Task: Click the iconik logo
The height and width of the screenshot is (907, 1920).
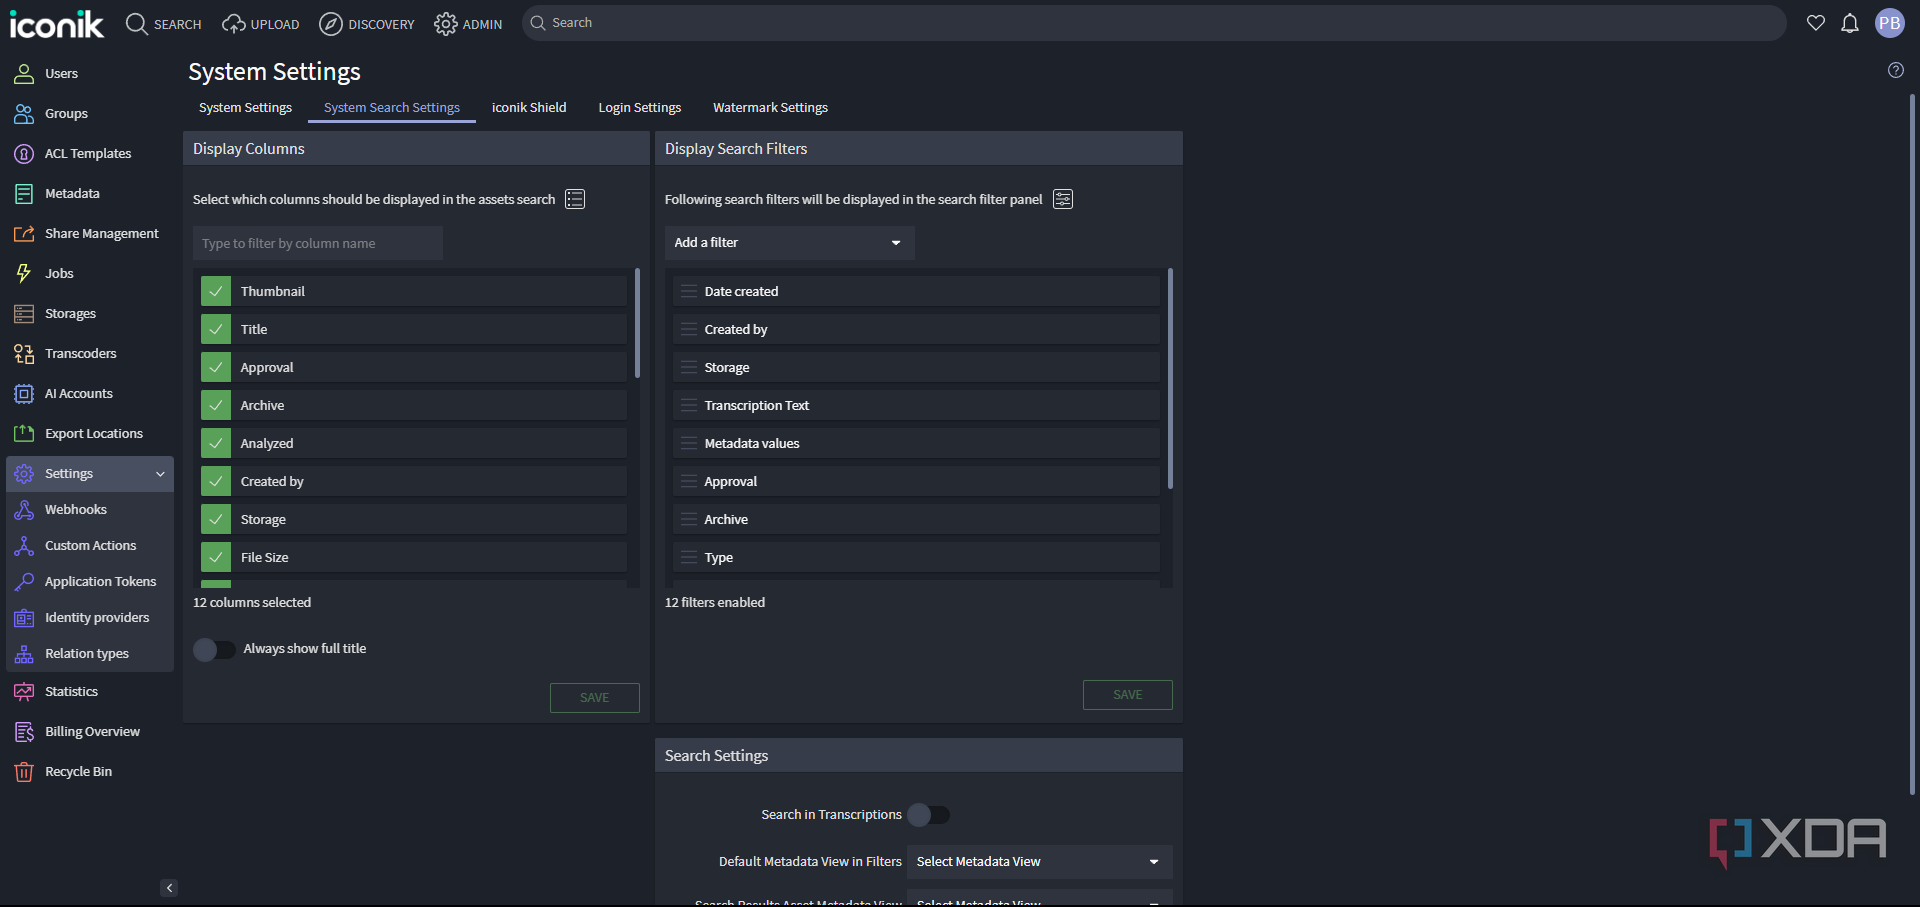Action: (57, 23)
